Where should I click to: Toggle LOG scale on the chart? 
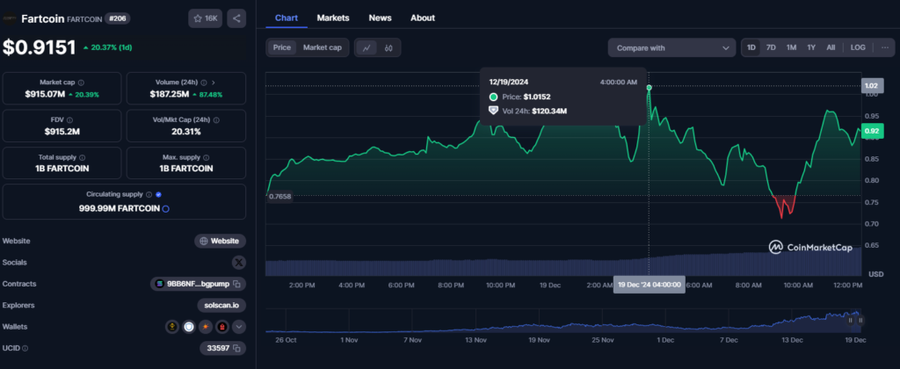(x=858, y=48)
